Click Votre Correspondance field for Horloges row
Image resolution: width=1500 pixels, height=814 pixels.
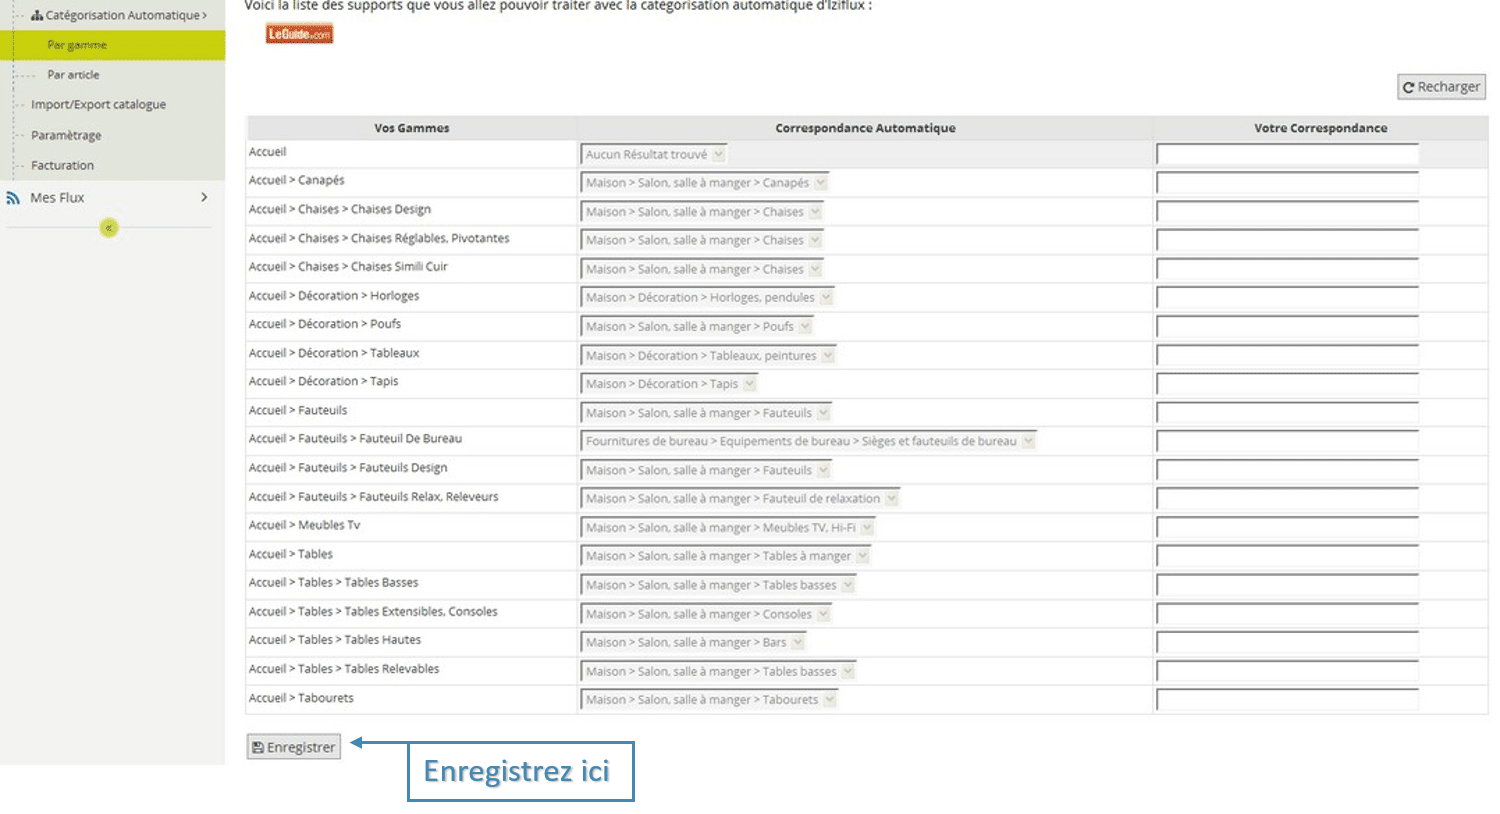click(1288, 298)
